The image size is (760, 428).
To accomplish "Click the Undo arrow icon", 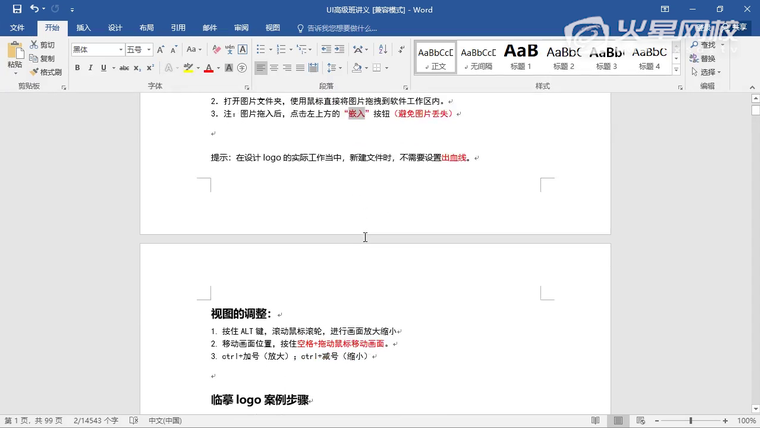I will click(x=35, y=9).
